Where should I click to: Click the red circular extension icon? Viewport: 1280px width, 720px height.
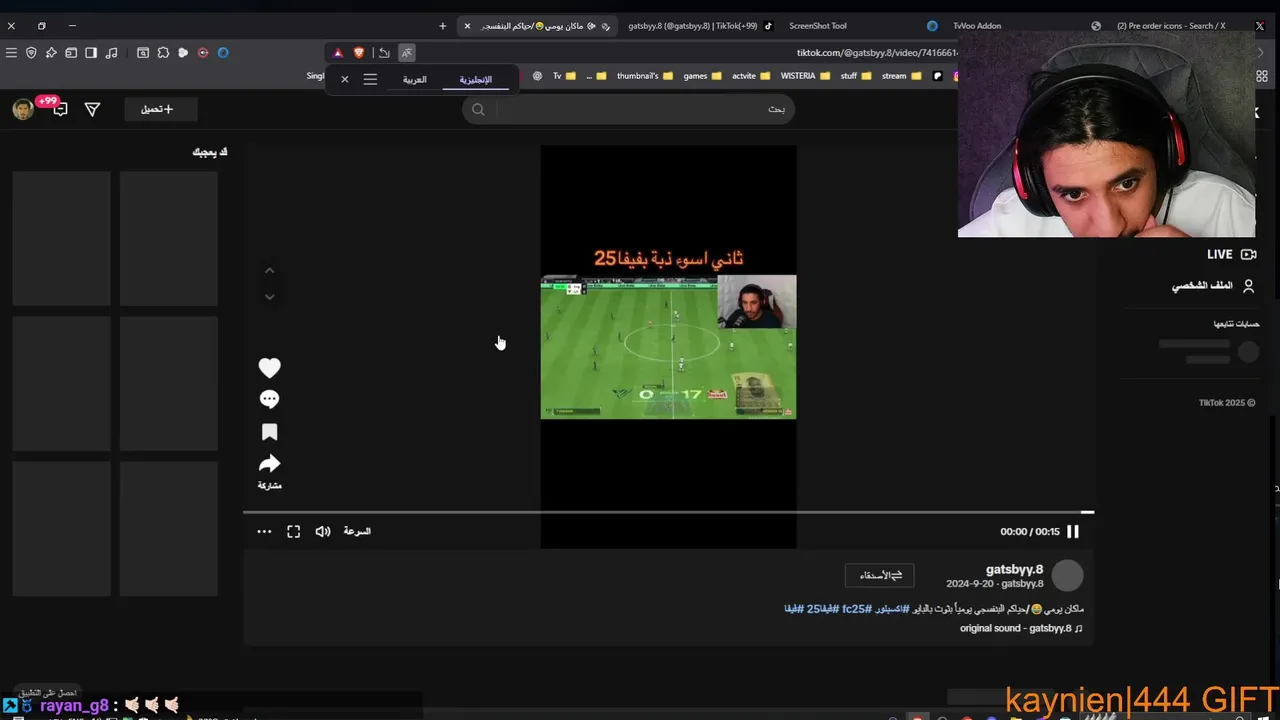coord(203,53)
